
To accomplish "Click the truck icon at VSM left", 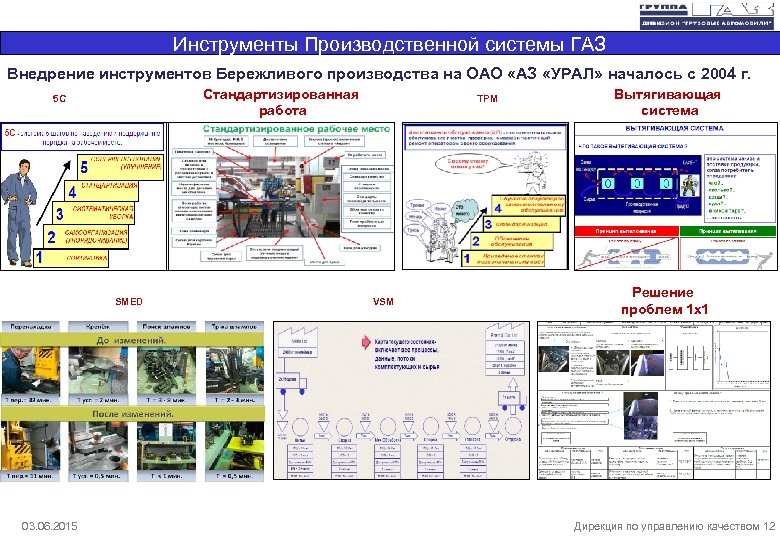I will pyautogui.click(x=292, y=383).
